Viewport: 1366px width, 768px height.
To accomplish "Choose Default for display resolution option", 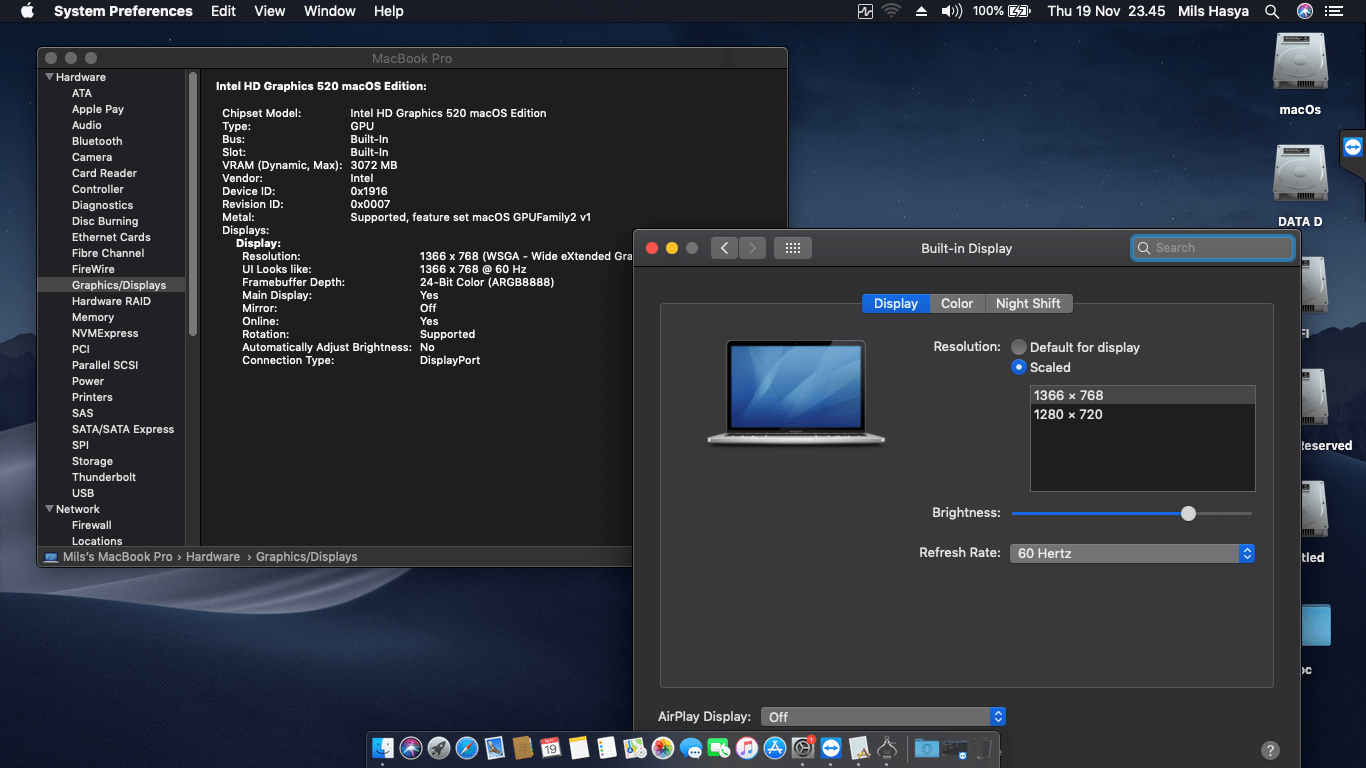I will pos(1018,346).
